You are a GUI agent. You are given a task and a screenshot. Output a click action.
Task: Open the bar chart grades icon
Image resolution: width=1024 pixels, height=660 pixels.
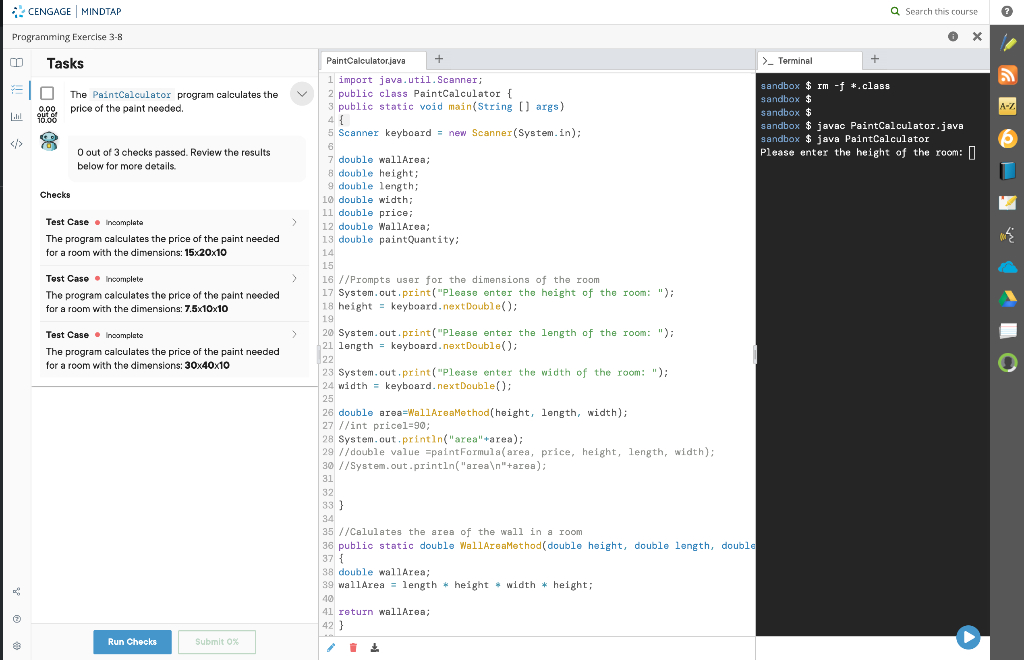(15, 117)
